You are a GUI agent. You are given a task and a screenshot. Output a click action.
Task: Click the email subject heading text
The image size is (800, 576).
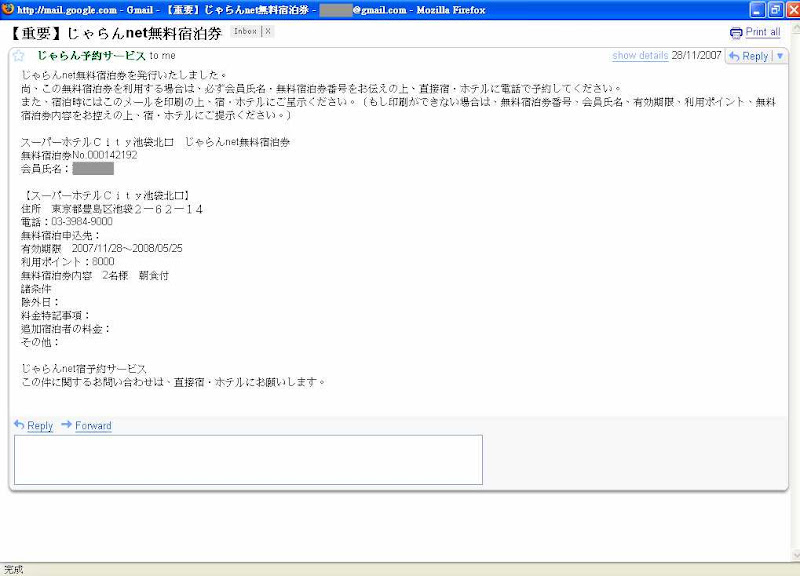point(116,33)
